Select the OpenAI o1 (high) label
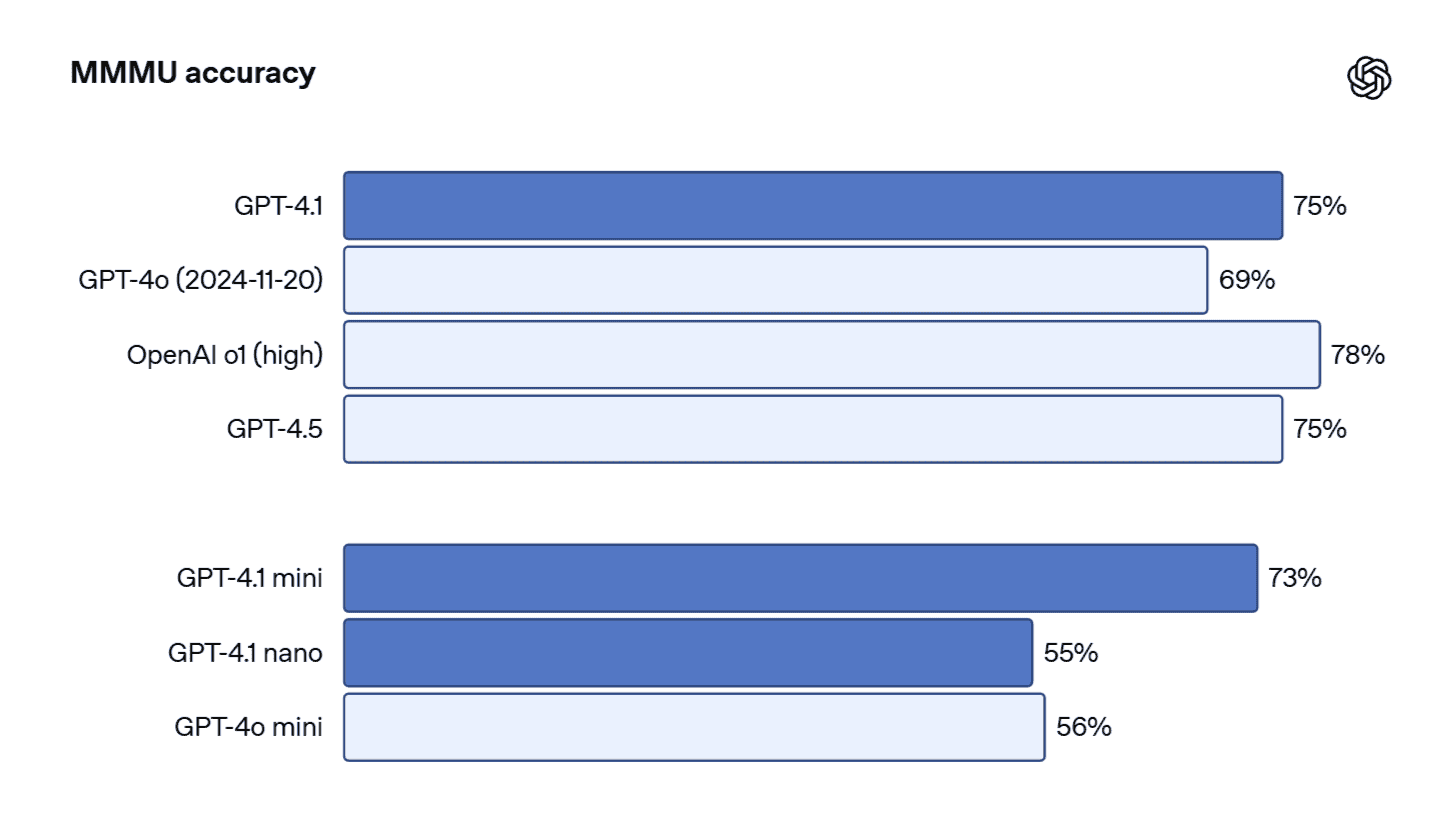This screenshot has height=830, width=1442. coord(225,355)
